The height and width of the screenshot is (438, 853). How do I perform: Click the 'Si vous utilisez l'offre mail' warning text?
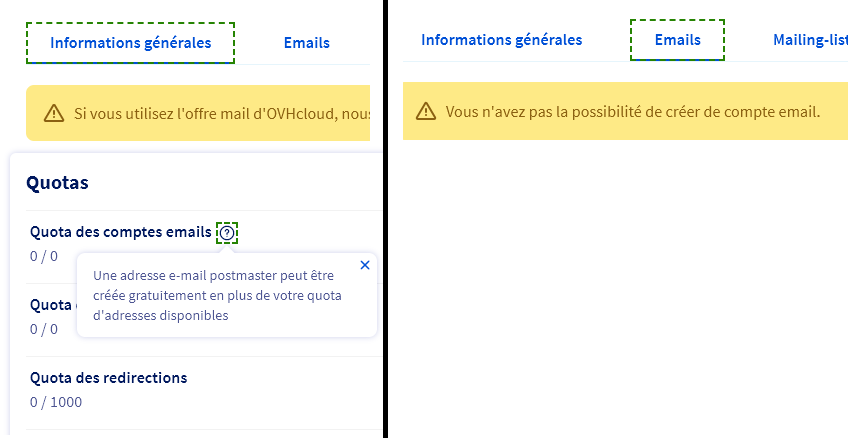coord(221,114)
